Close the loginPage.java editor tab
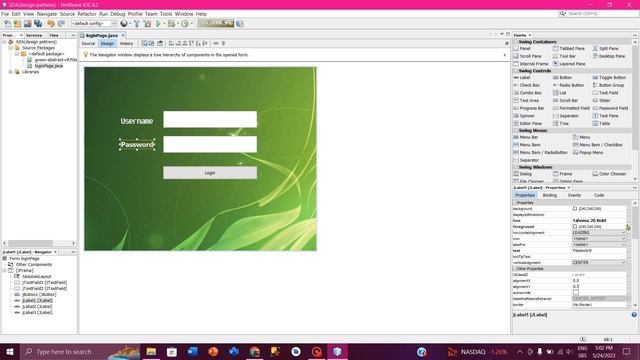The width and height of the screenshot is (640, 360). [x=123, y=36]
